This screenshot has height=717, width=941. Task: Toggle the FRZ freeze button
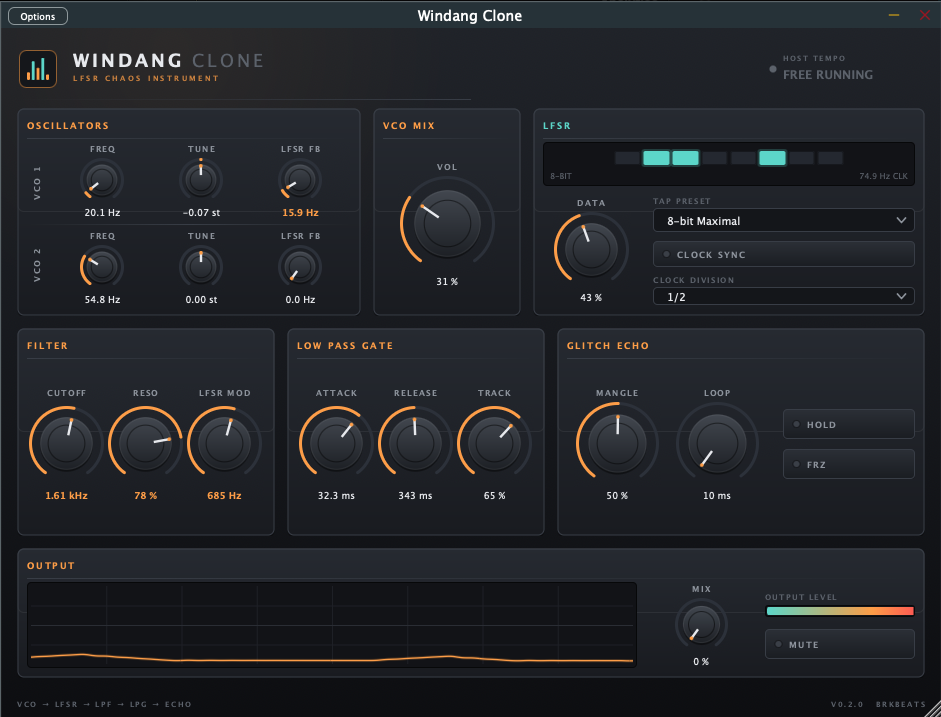pyautogui.click(x=849, y=464)
